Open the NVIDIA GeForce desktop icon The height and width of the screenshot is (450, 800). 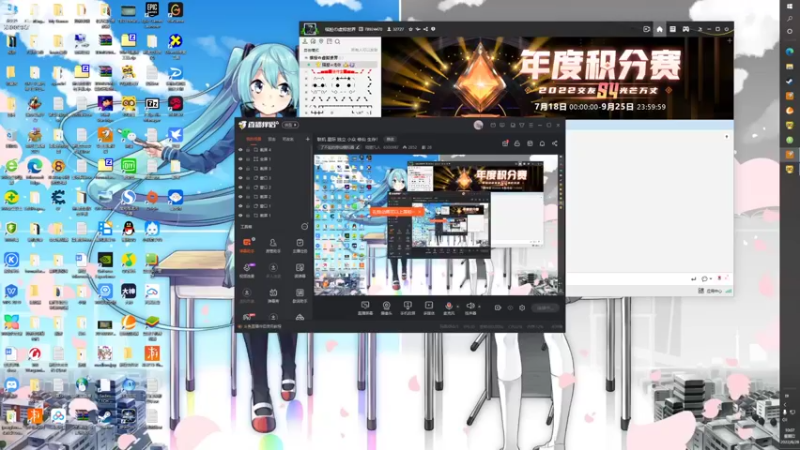pos(105,263)
